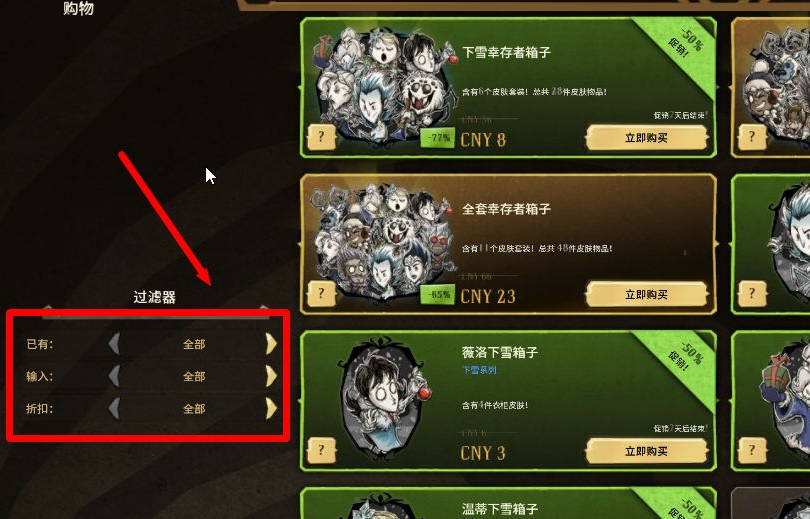This screenshot has width=810, height=519.
Task: Click the ? icon on the top-right partial card
Action: point(752,137)
